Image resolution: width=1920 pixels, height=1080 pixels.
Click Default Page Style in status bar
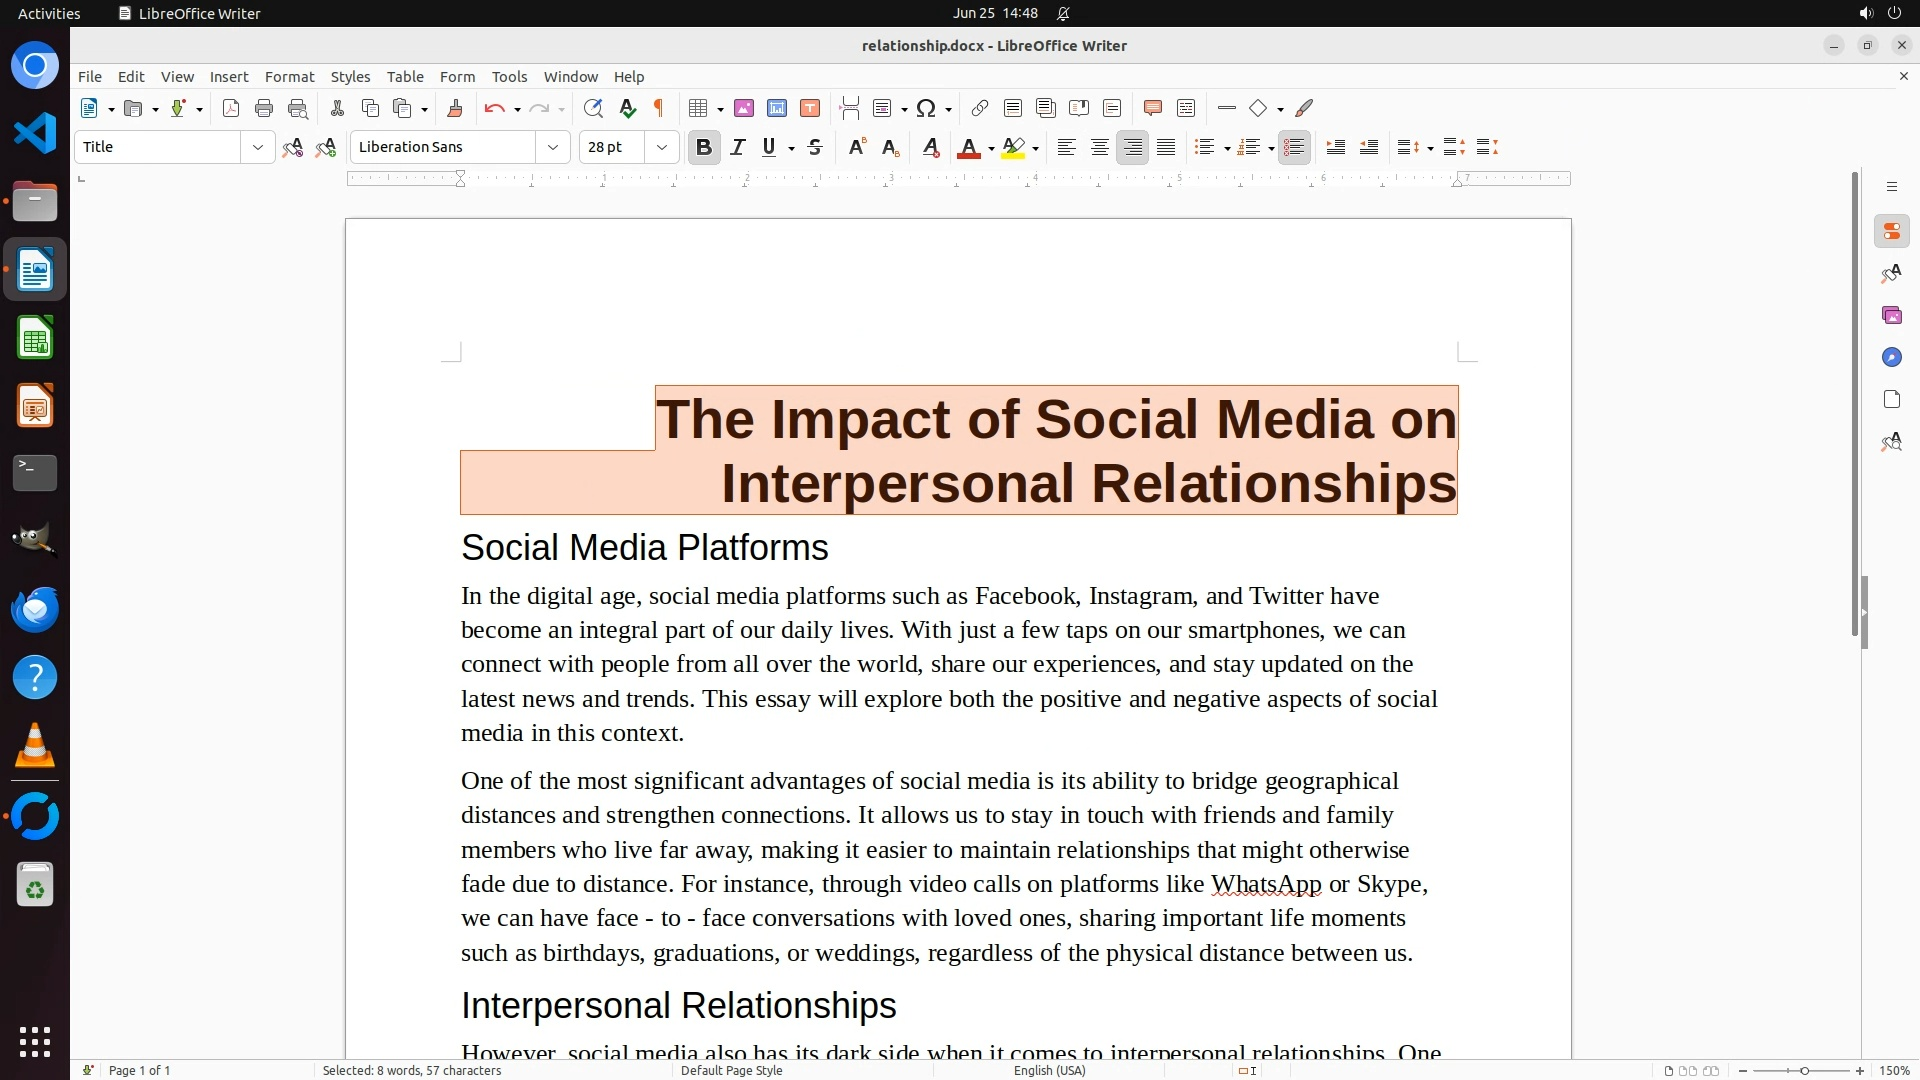tap(731, 1070)
